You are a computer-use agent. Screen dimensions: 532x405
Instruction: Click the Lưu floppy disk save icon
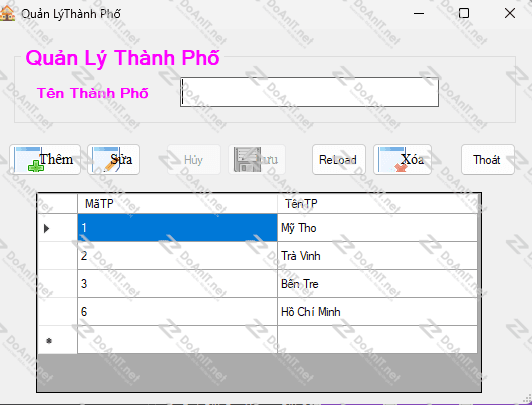click(x=248, y=159)
